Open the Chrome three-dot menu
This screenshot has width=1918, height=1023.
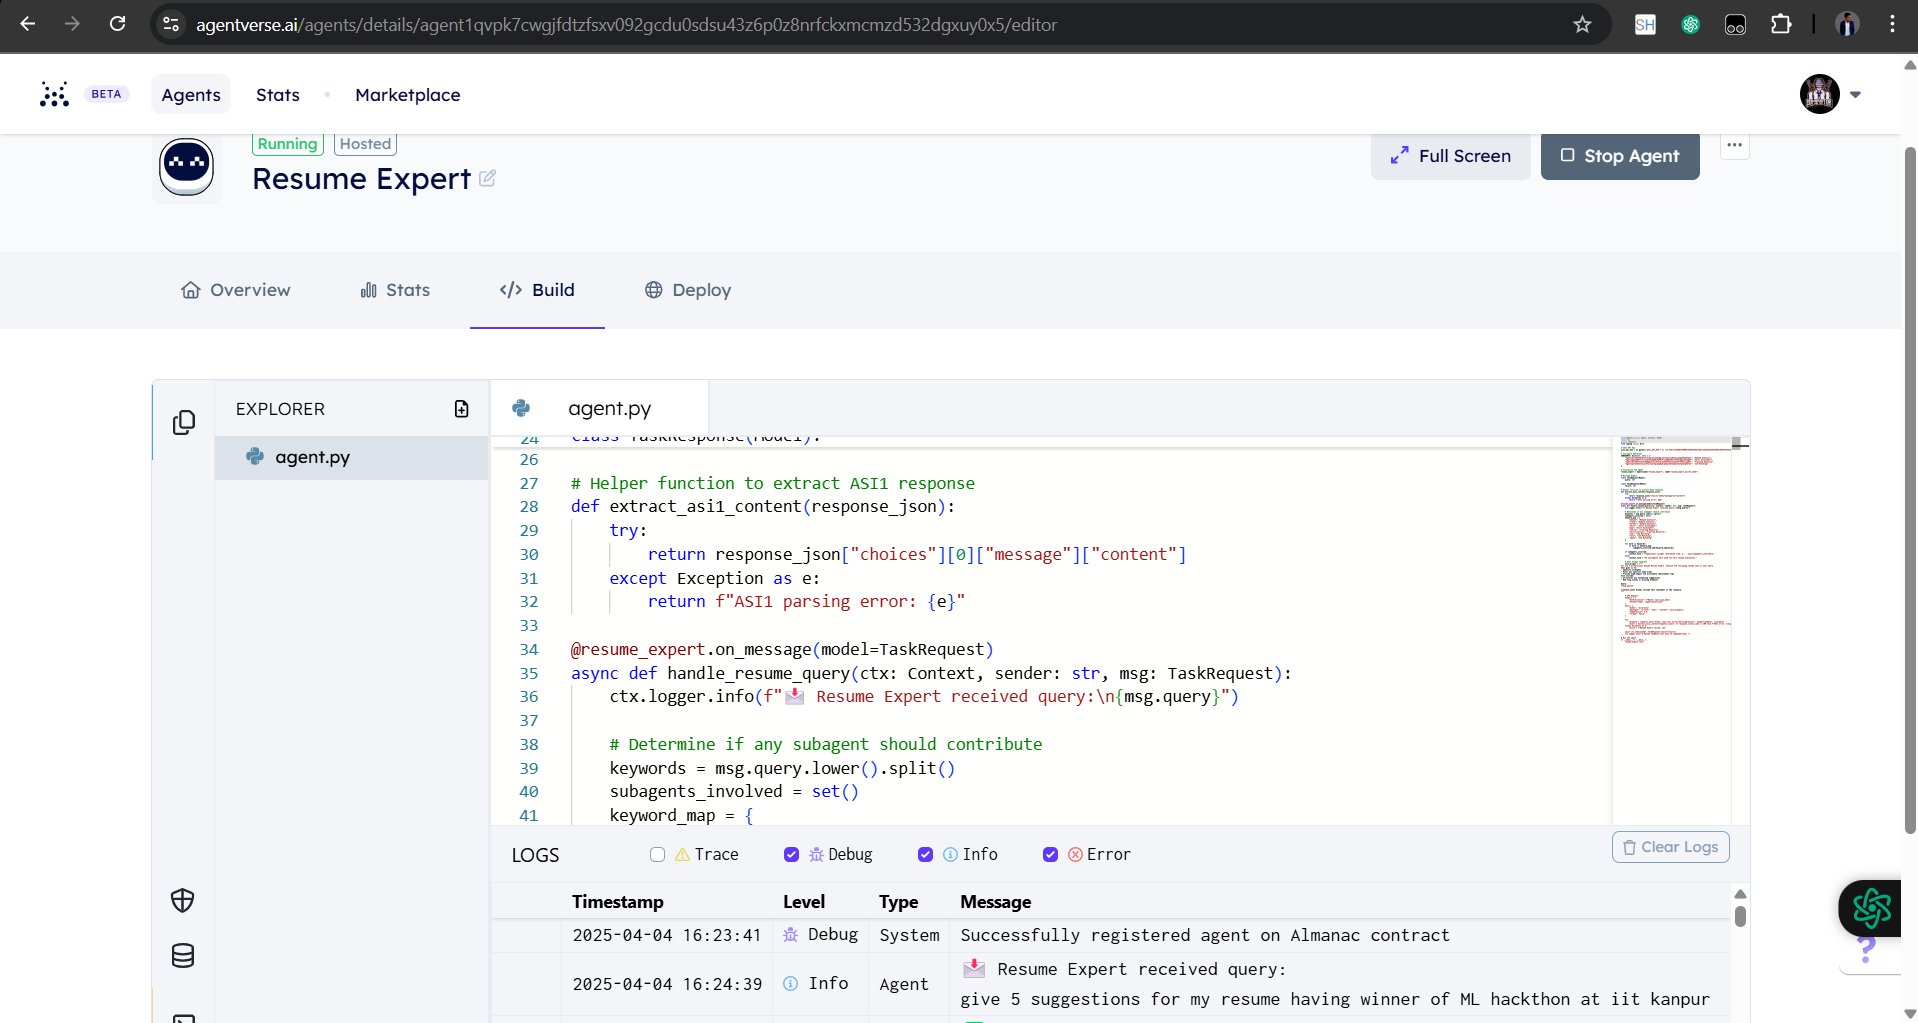pyautogui.click(x=1892, y=24)
